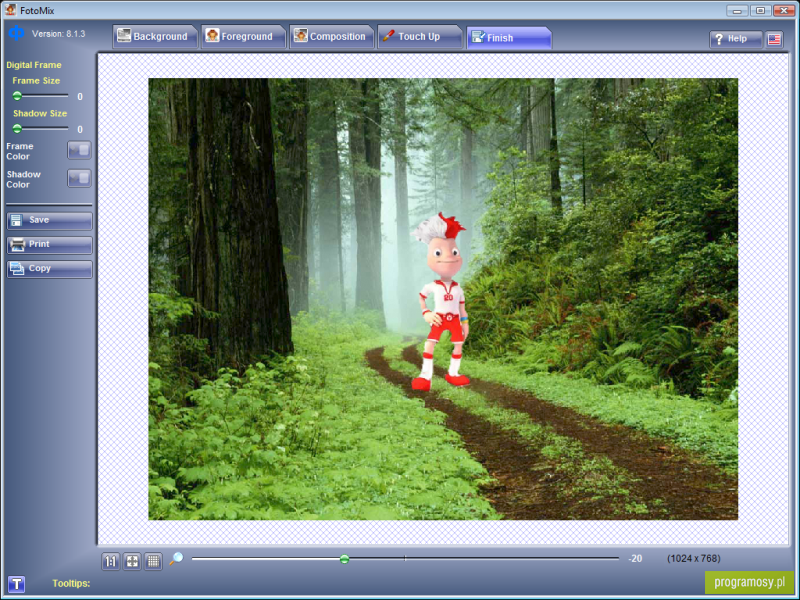This screenshot has width=800, height=600.
Task: Copy the image to clipboard
Action: (49, 269)
